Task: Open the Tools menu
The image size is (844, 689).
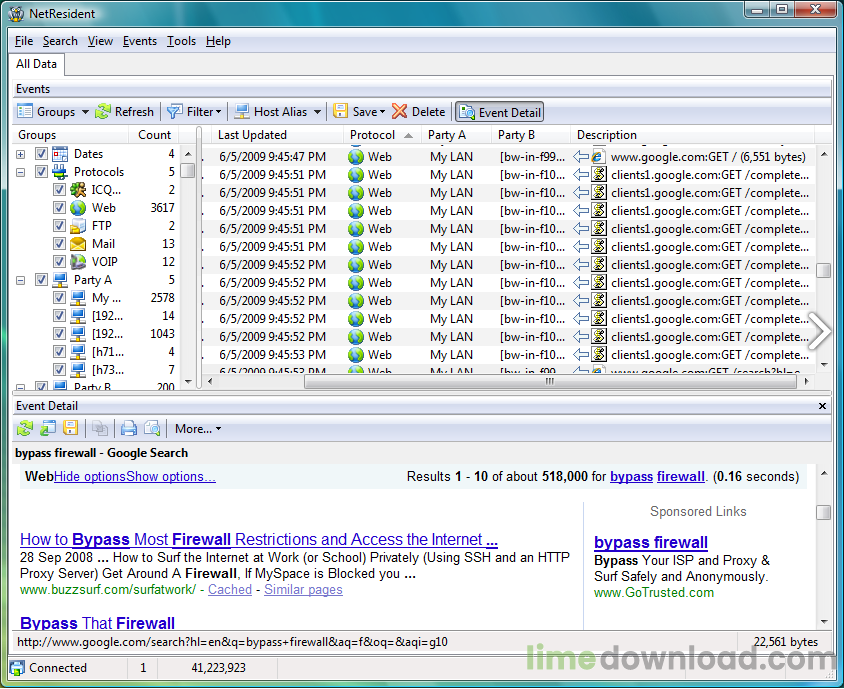Action: (x=181, y=41)
